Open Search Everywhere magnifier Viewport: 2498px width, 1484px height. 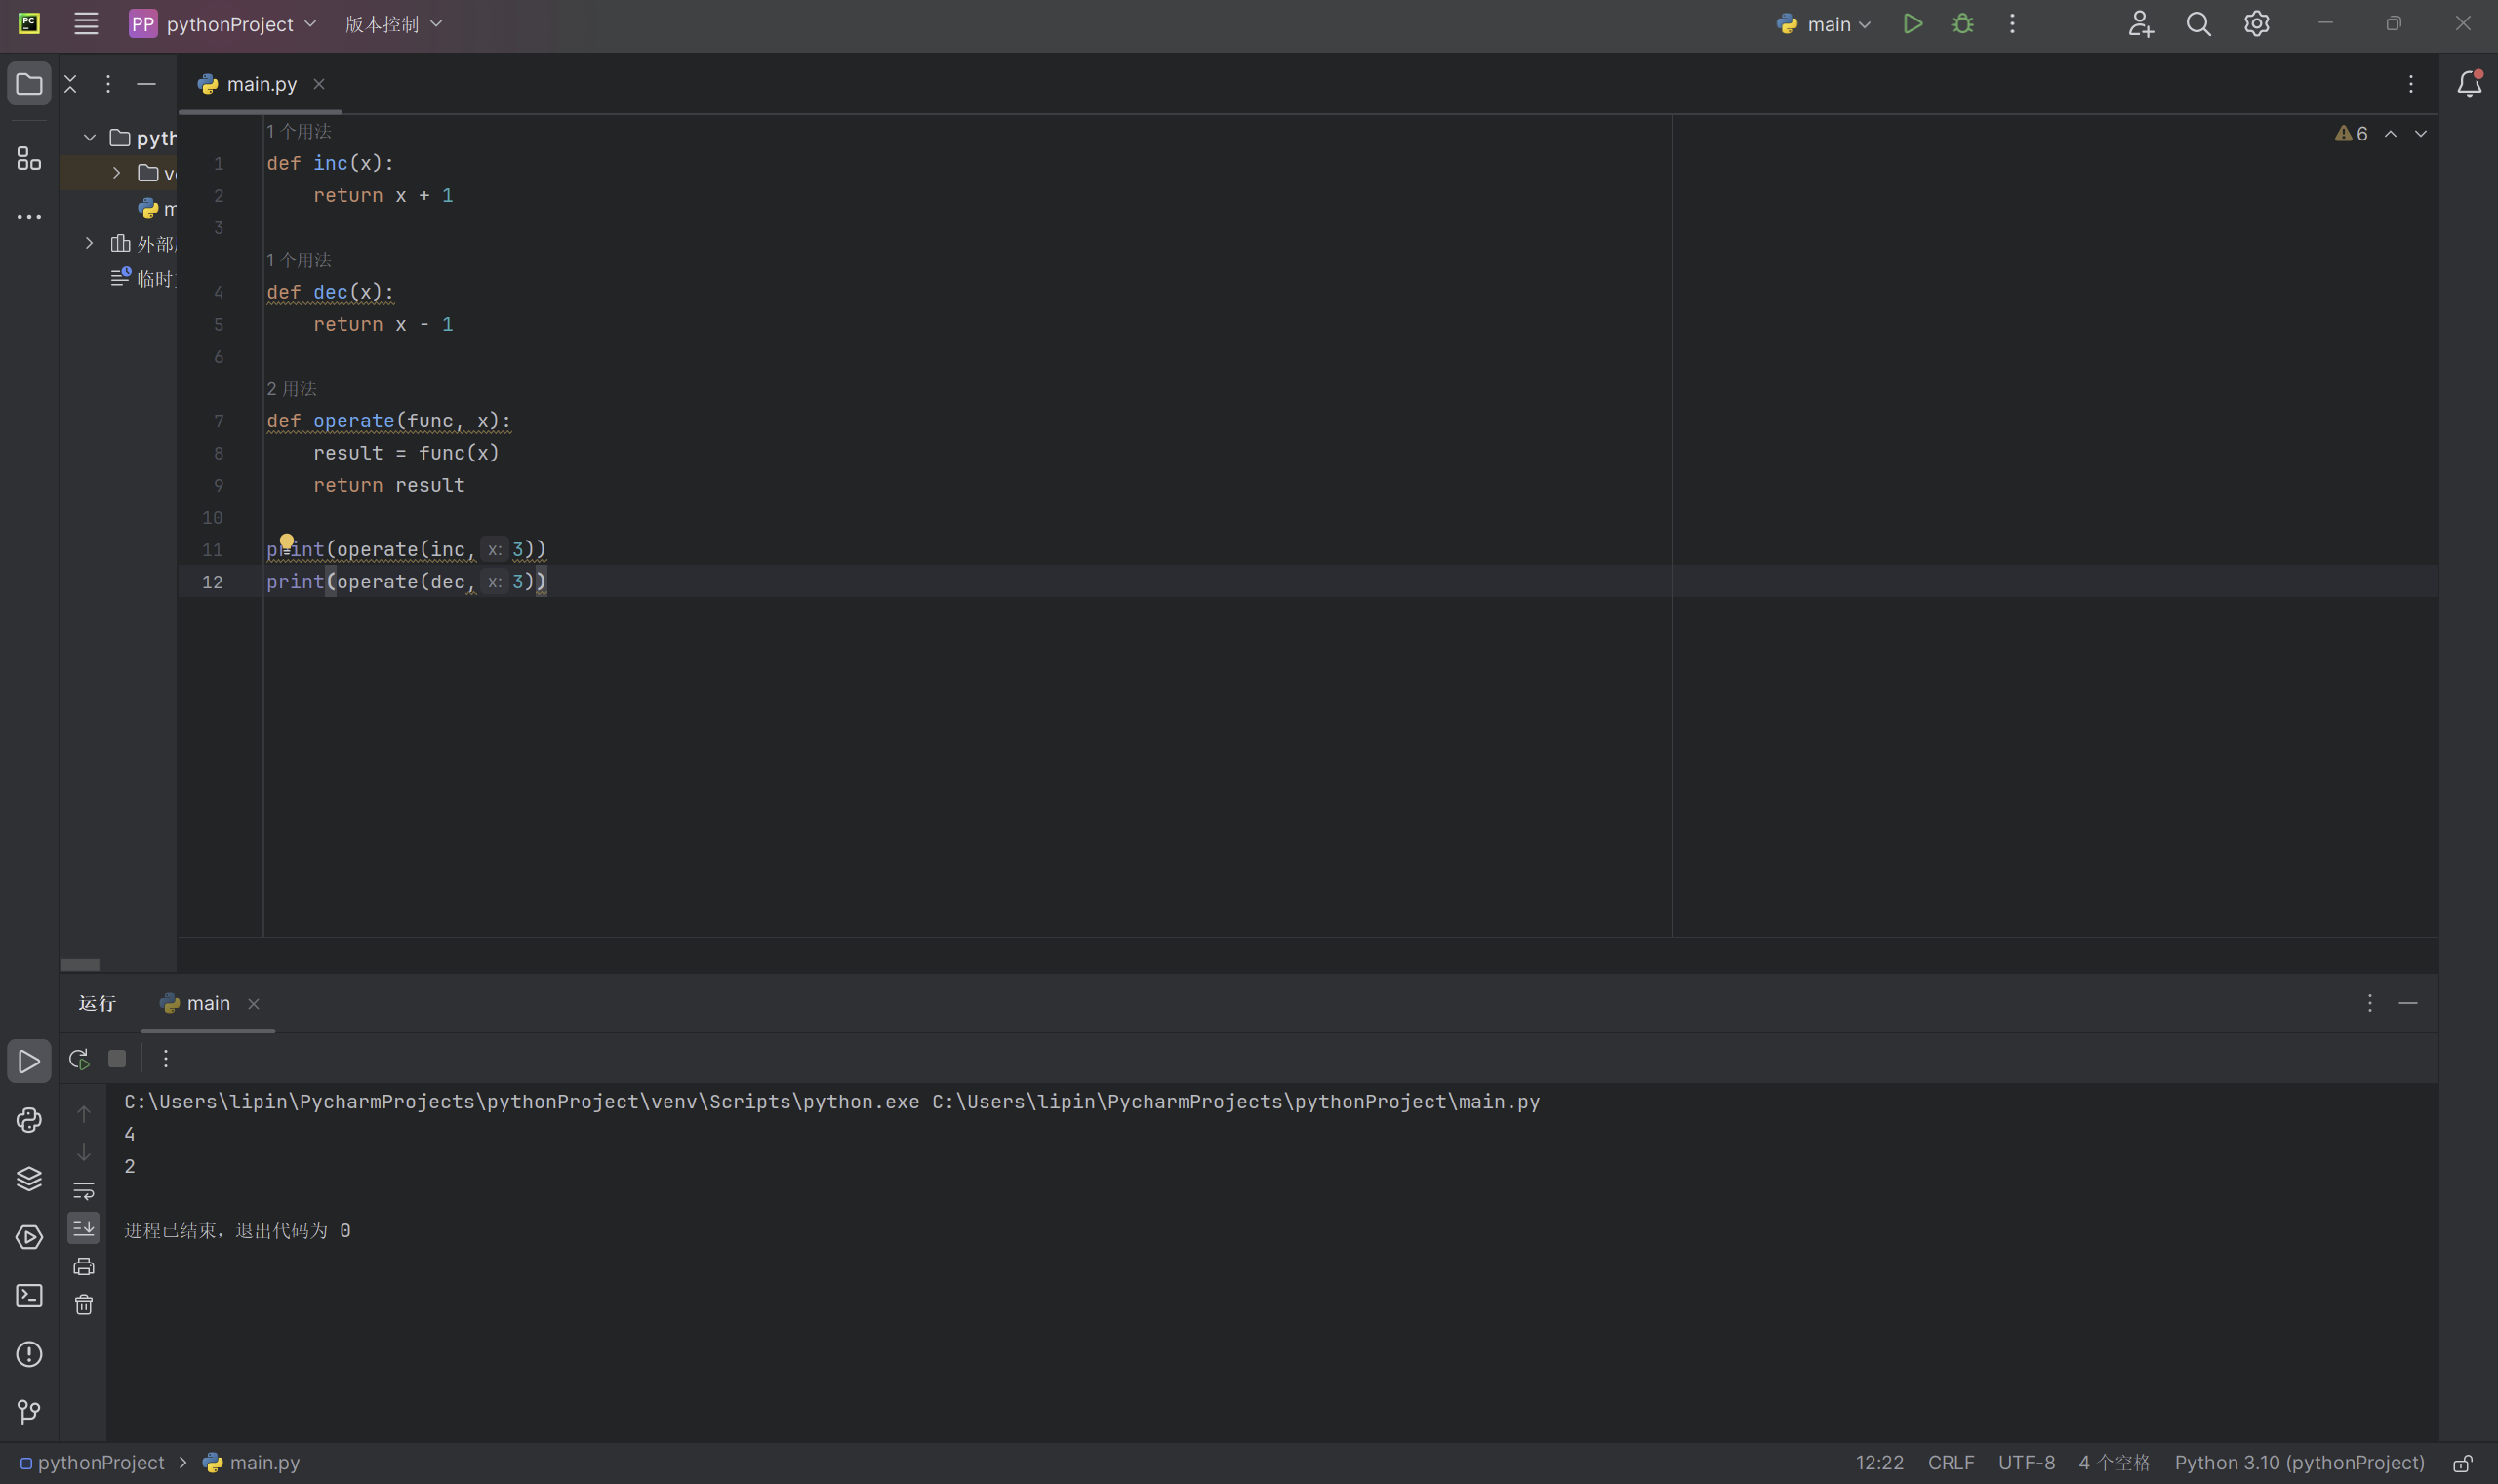click(2198, 24)
